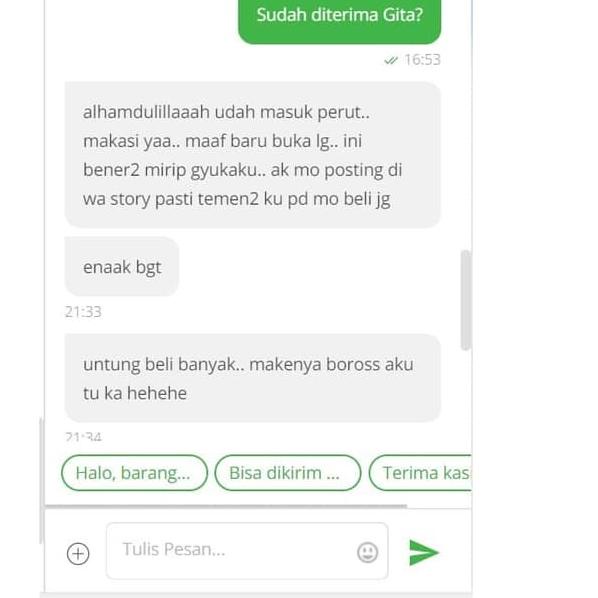This screenshot has width=598, height=598.
Task: Click the plus attachment icon
Action: pos(78,553)
